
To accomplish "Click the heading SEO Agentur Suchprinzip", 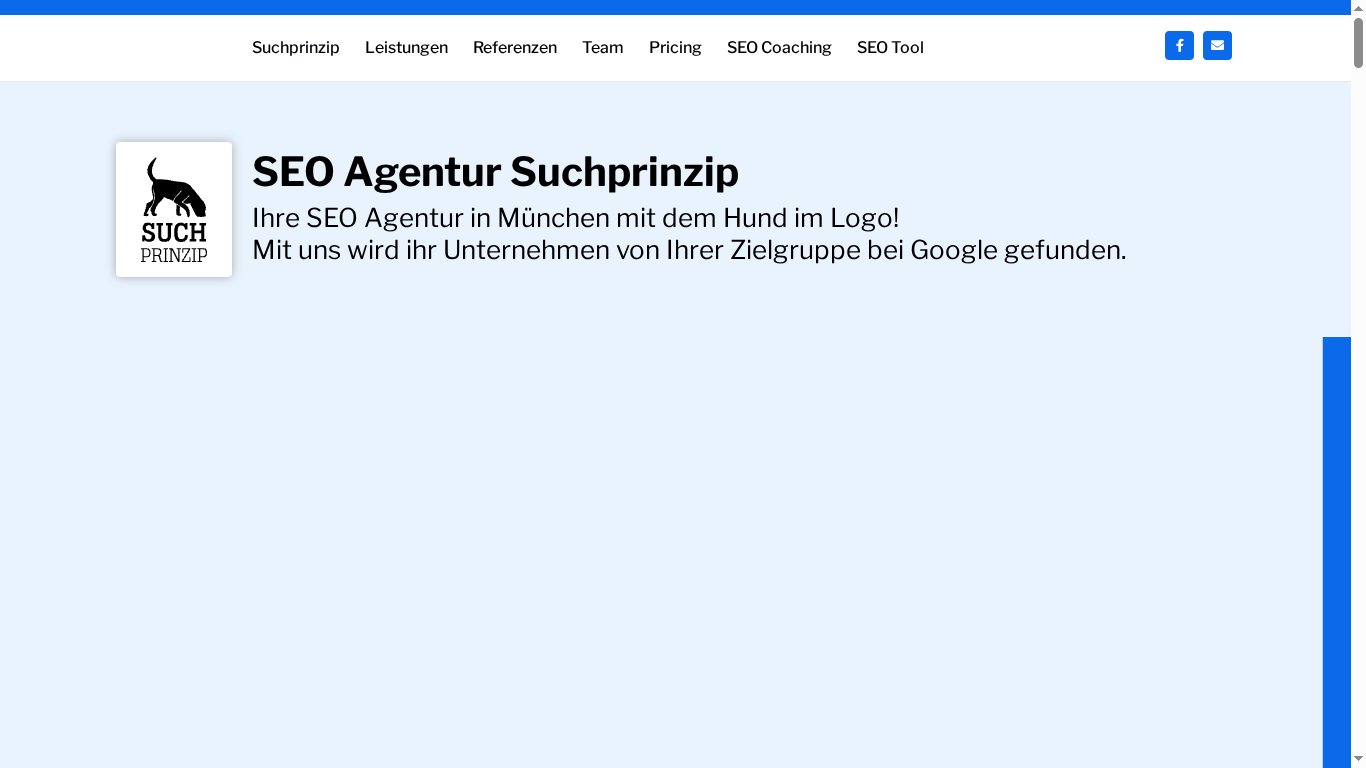I will click(x=495, y=172).
